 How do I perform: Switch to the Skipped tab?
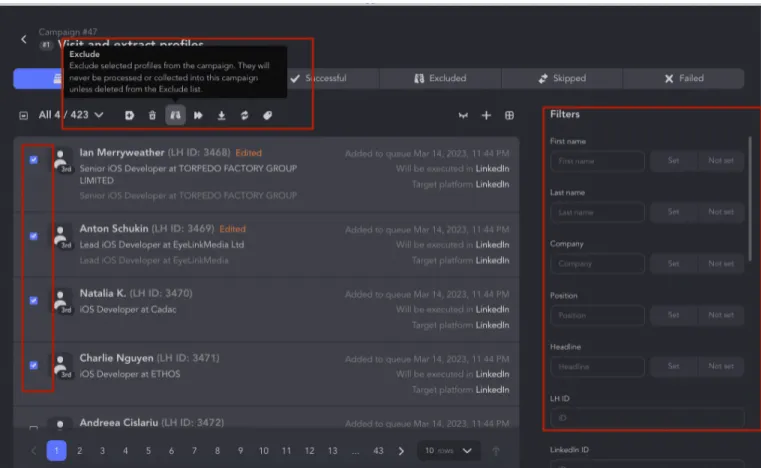click(562, 78)
